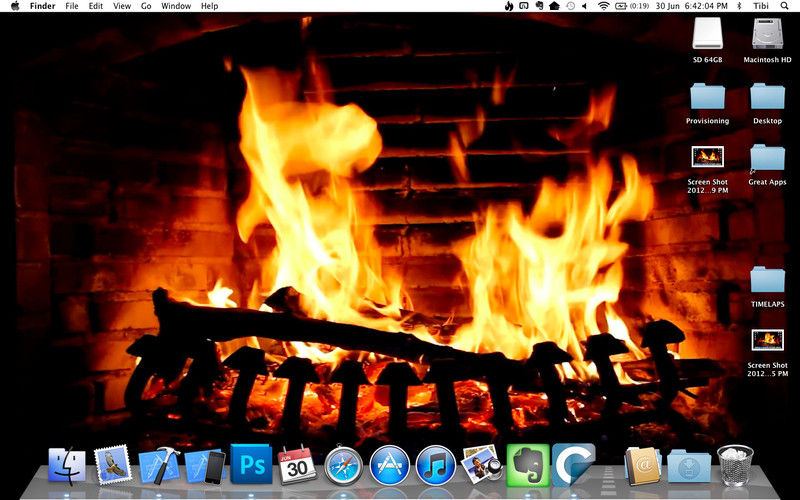Open the Mail stamp icon in dock
The image size is (800, 500).
coord(112,465)
